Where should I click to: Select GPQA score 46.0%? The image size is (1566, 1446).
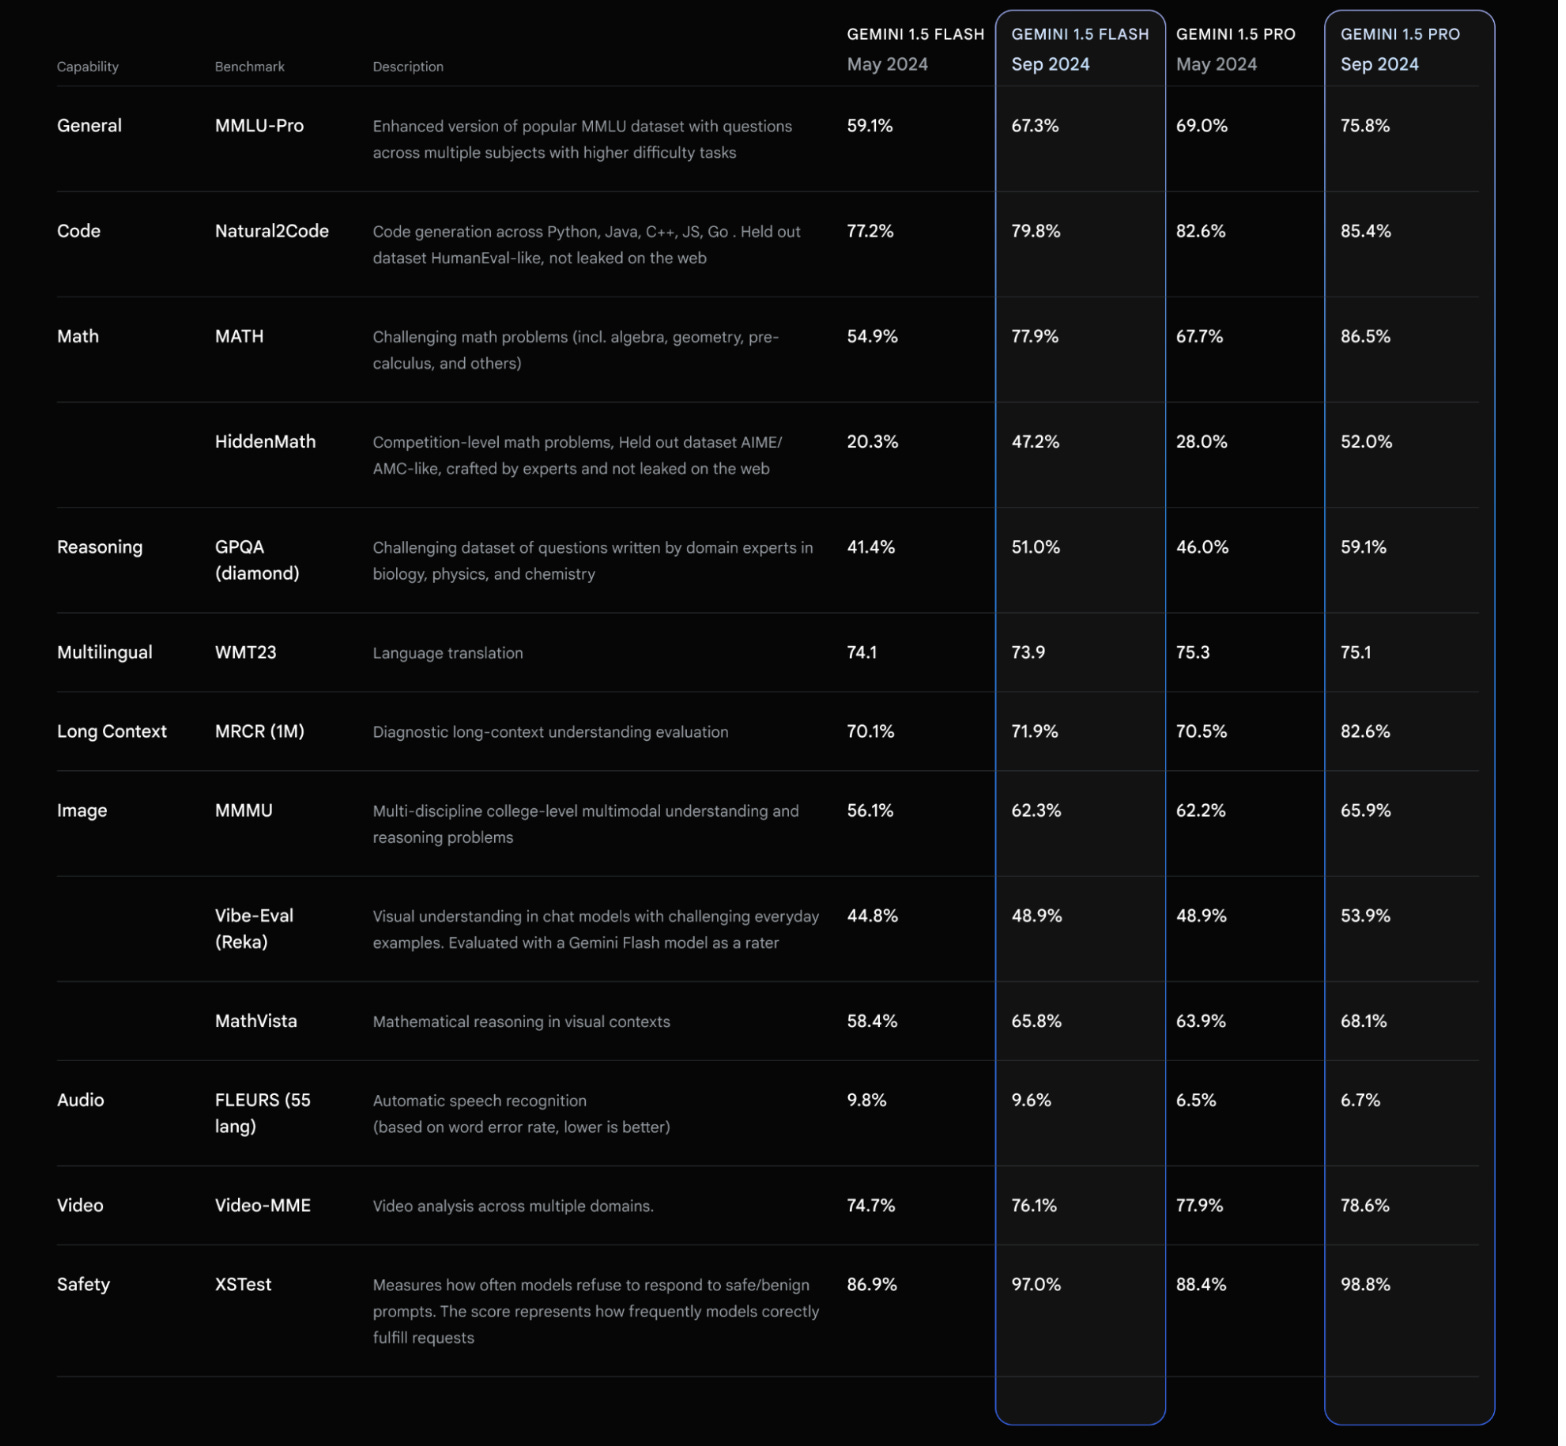point(1202,548)
